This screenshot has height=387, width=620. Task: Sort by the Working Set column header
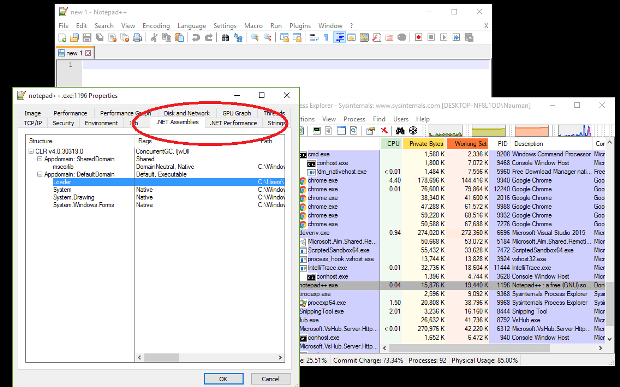pyautogui.click(x=467, y=143)
